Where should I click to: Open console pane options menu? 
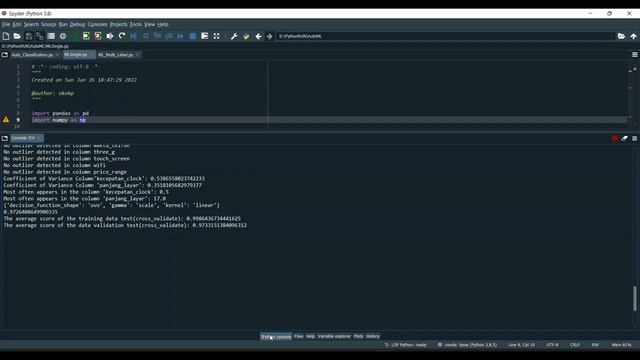point(635,139)
